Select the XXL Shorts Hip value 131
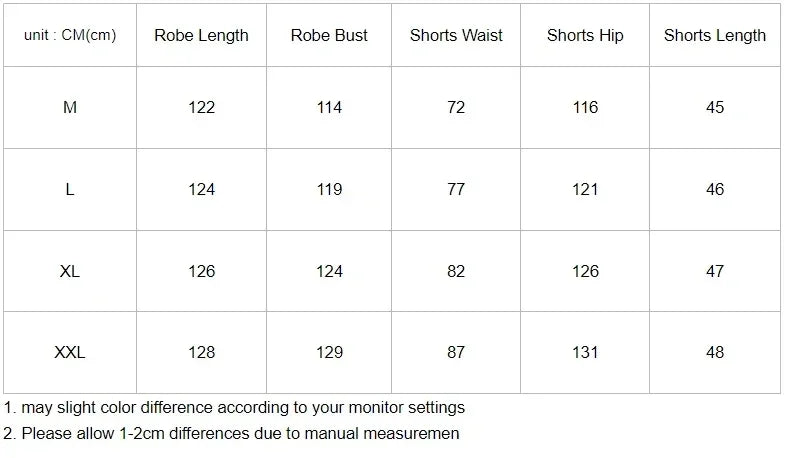The height and width of the screenshot is (458, 790). point(585,352)
